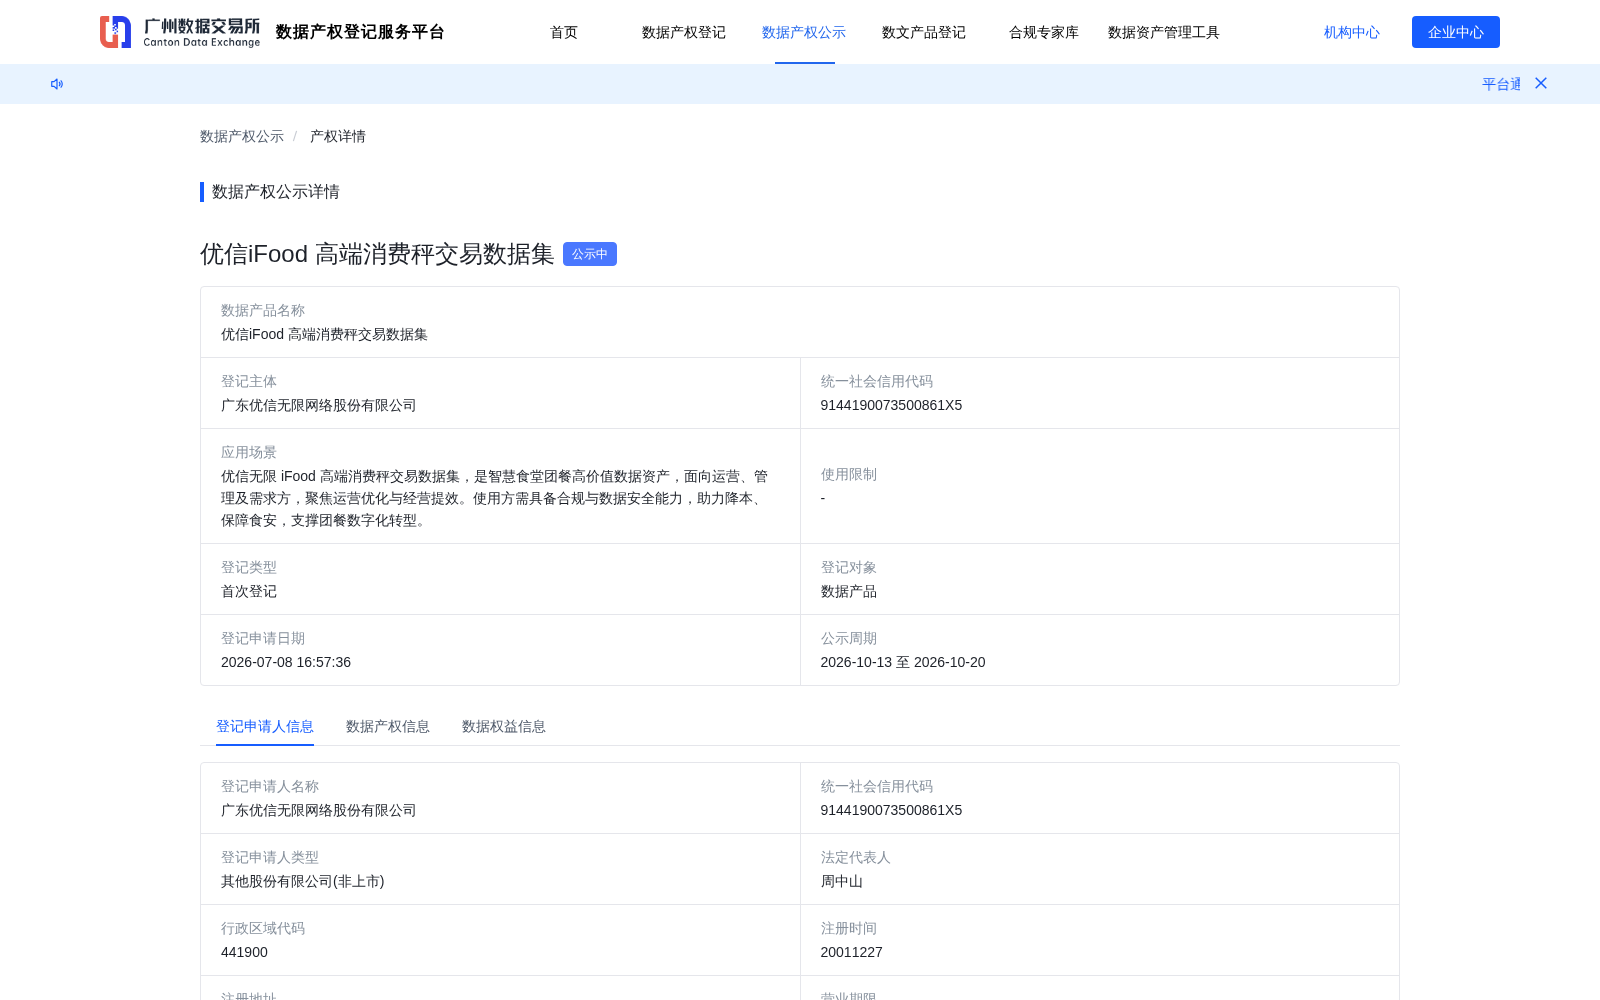1600x1000 pixels.
Task: Click the period 2026-10-13 至 2026-10-20
Action: point(903,662)
